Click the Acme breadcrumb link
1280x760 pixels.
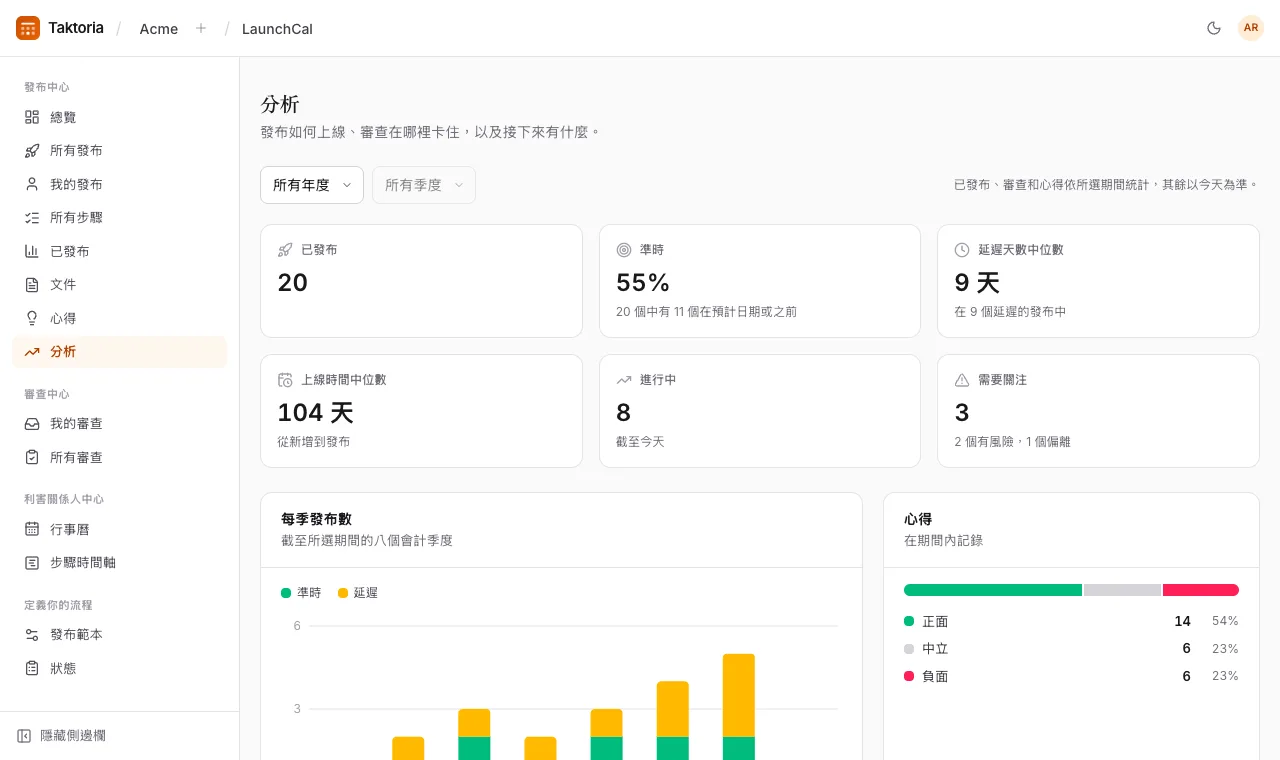[x=159, y=29]
